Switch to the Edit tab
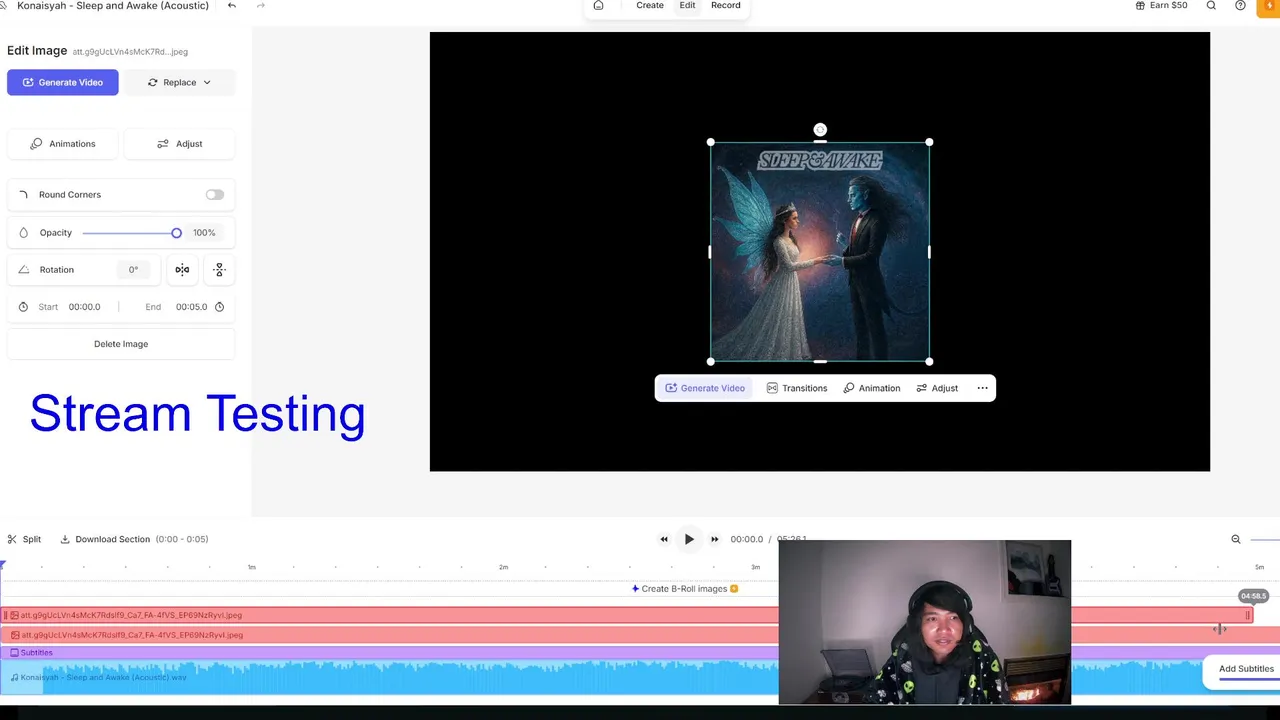The image size is (1280, 720). 688,6
